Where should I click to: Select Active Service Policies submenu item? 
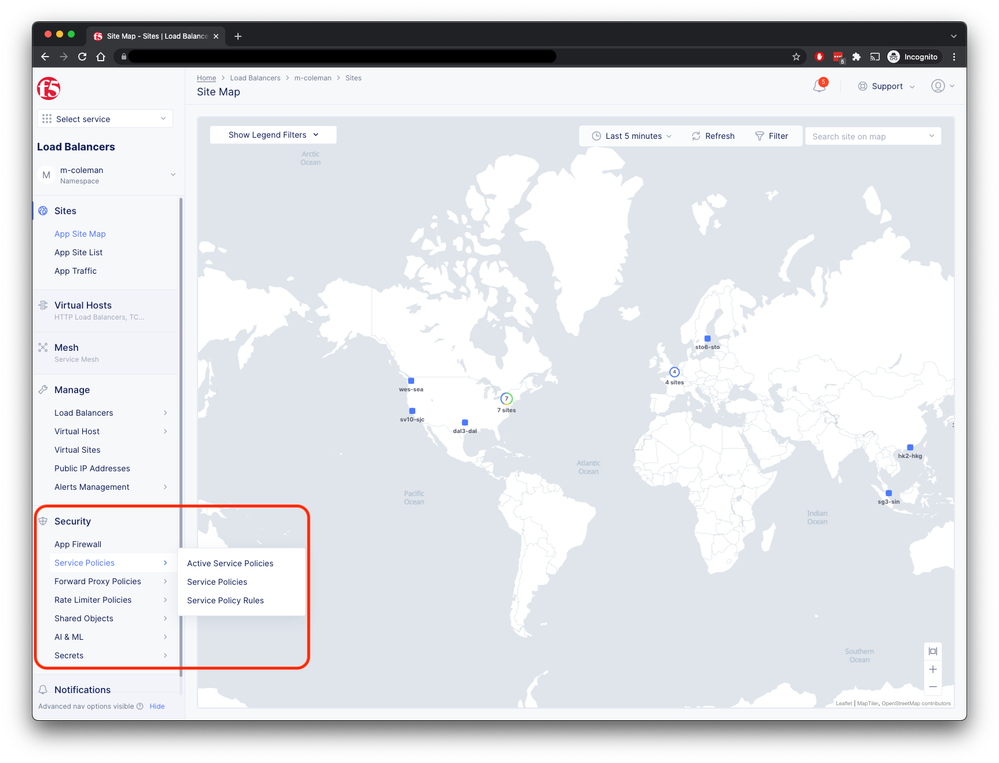coord(230,563)
